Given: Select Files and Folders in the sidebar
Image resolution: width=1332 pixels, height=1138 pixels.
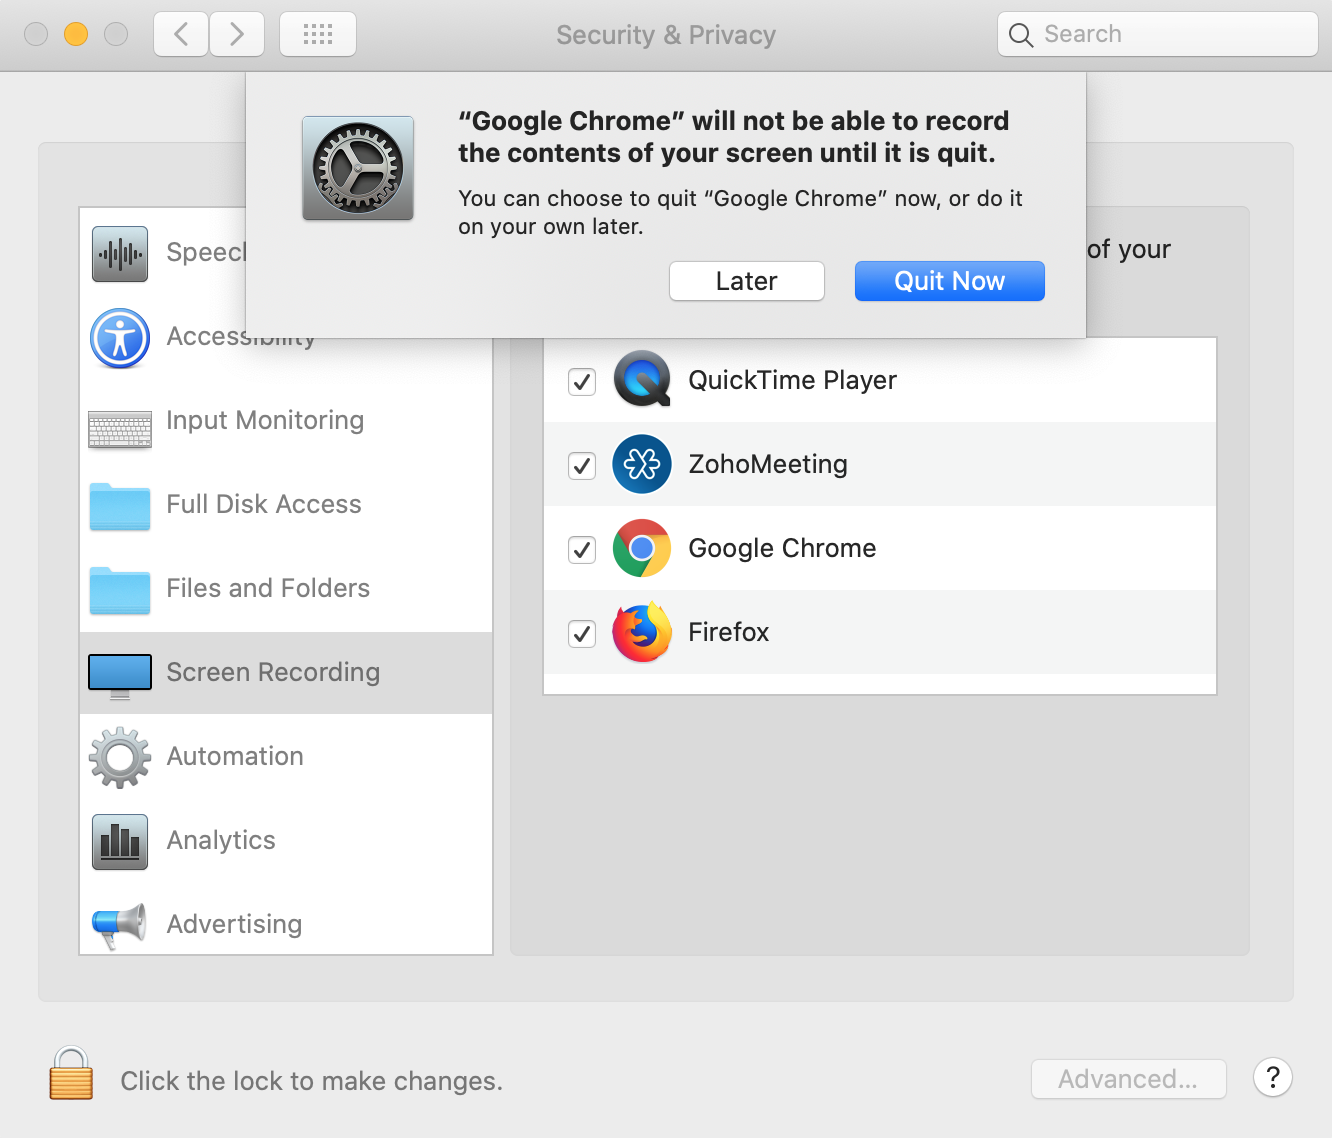Looking at the screenshot, I should point(286,588).
